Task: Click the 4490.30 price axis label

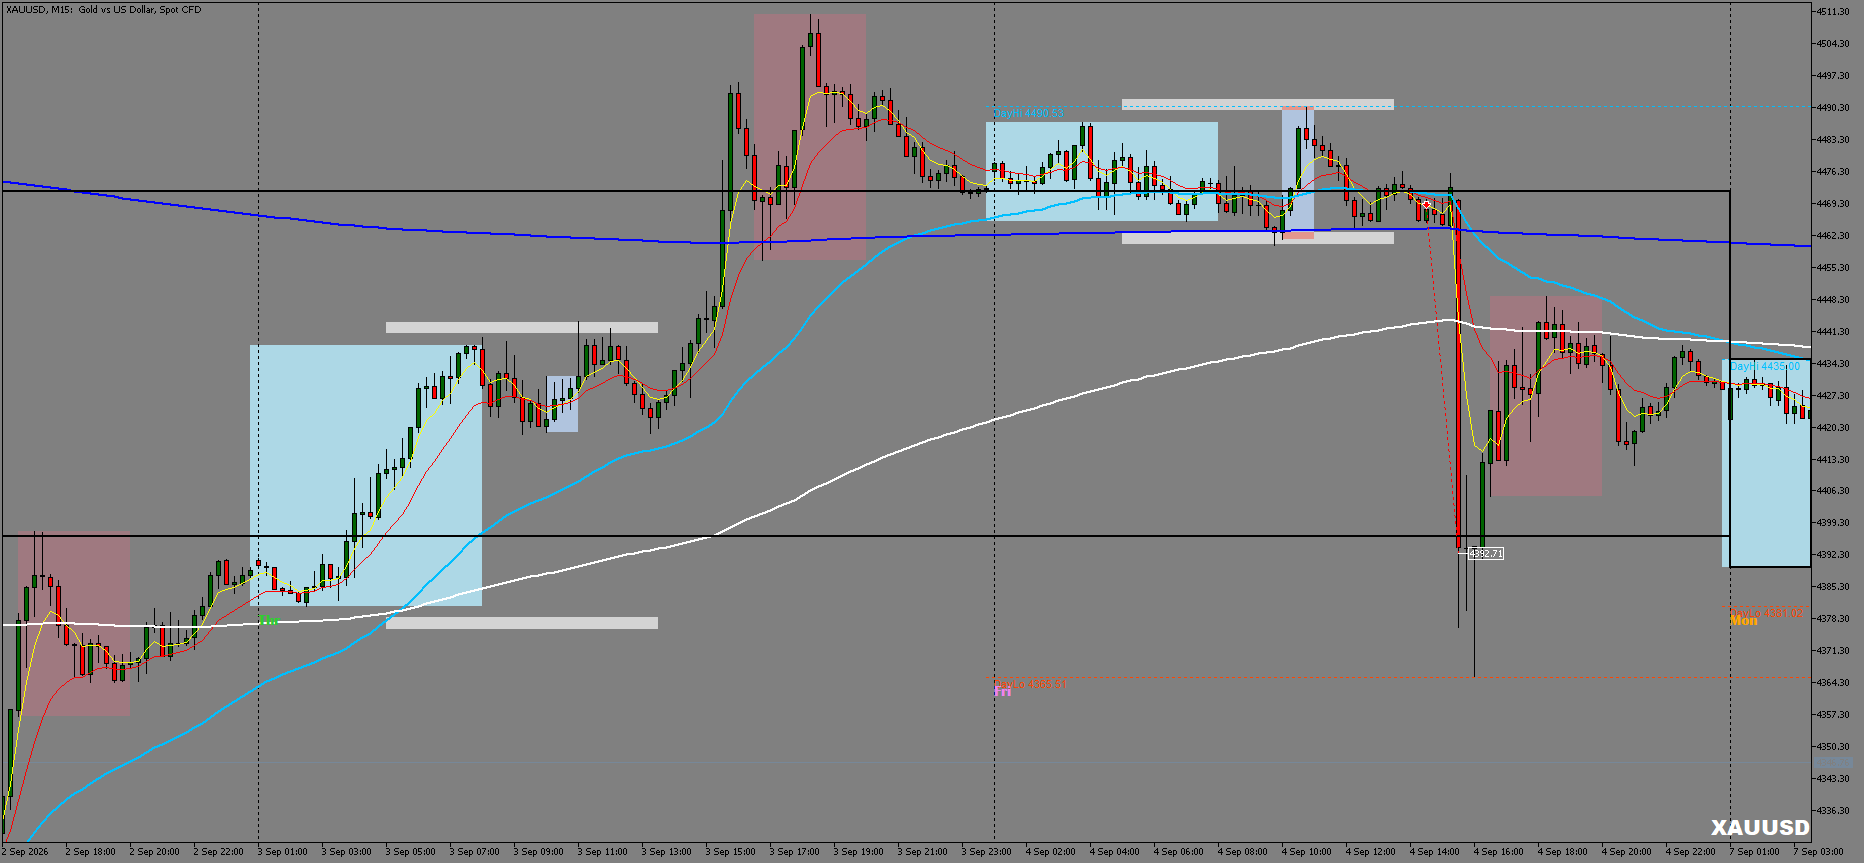Action: click(1834, 108)
